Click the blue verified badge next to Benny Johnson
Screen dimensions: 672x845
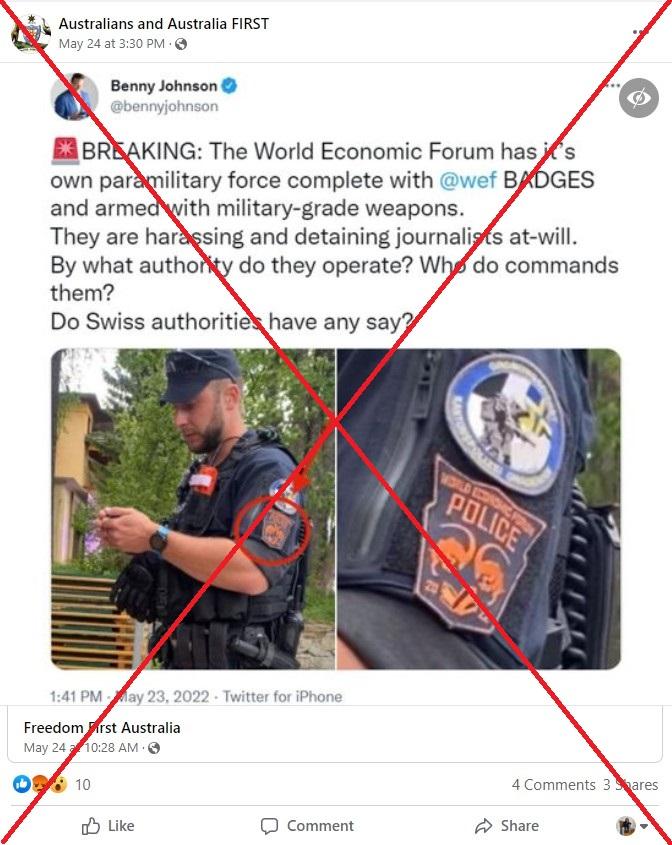[229, 86]
